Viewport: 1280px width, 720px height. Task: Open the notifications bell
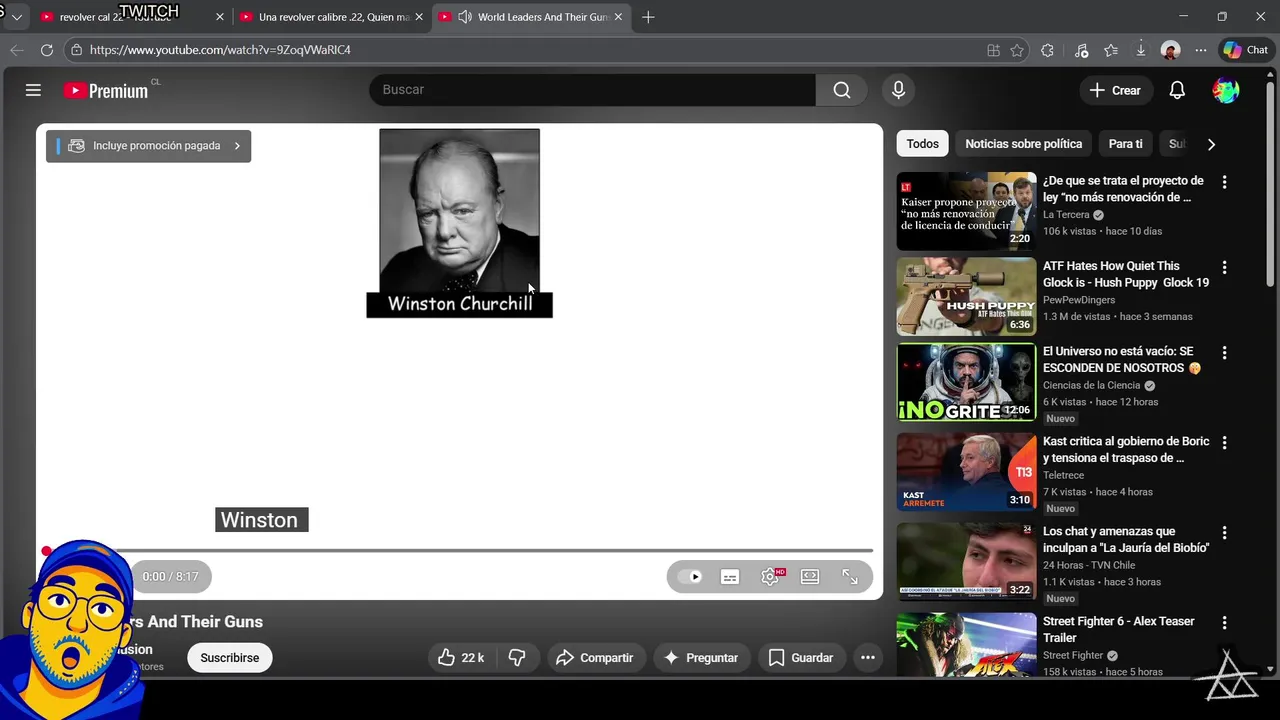1177,90
